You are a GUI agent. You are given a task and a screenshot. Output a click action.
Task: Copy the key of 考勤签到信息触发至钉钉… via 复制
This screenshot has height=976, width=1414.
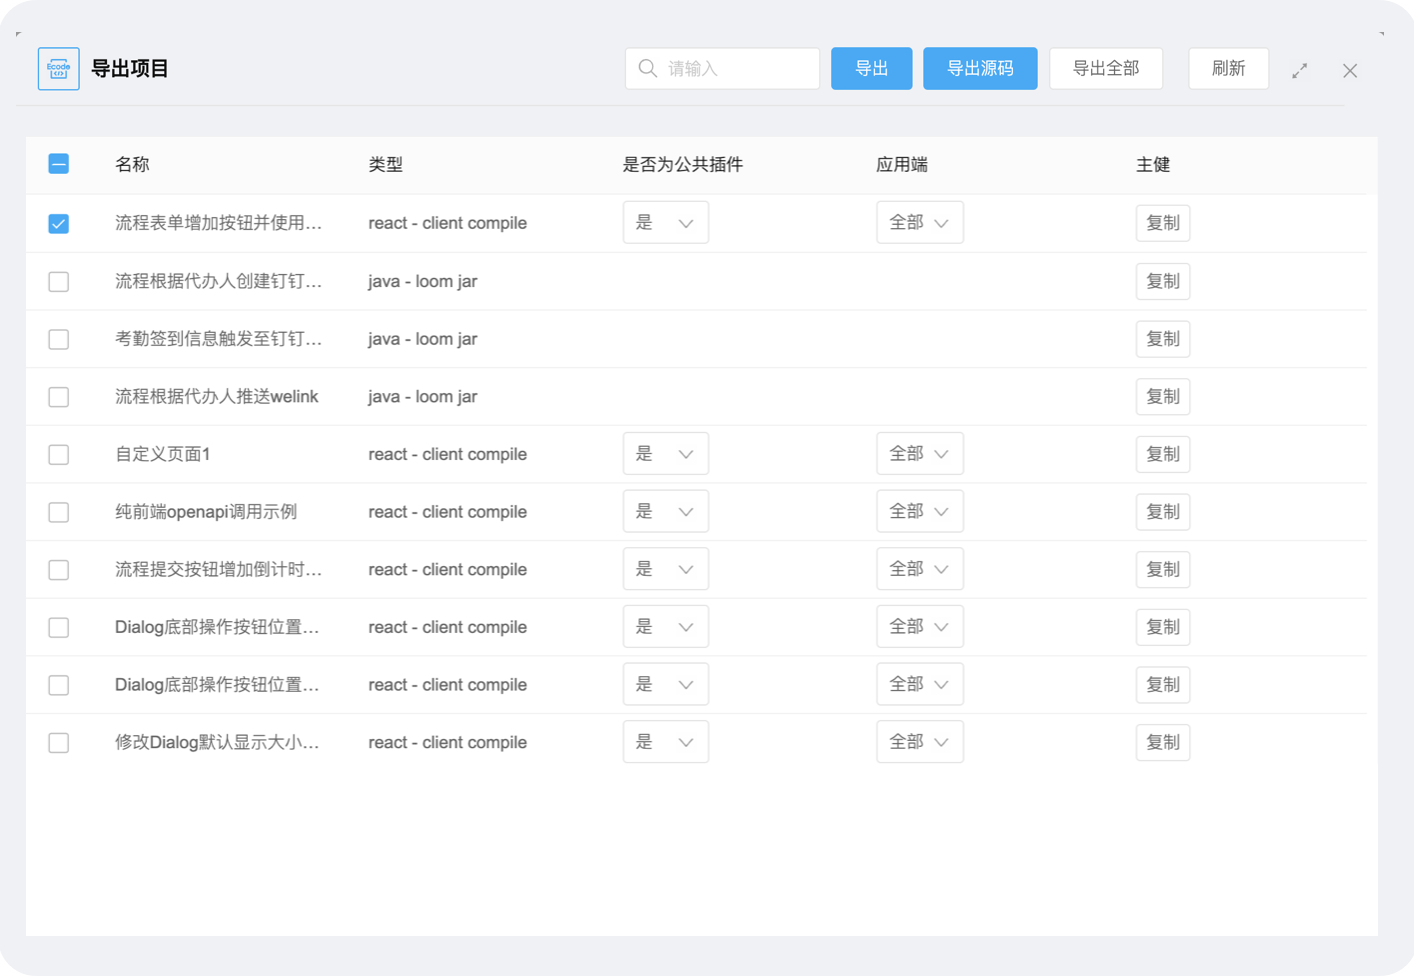click(1163, 339)
